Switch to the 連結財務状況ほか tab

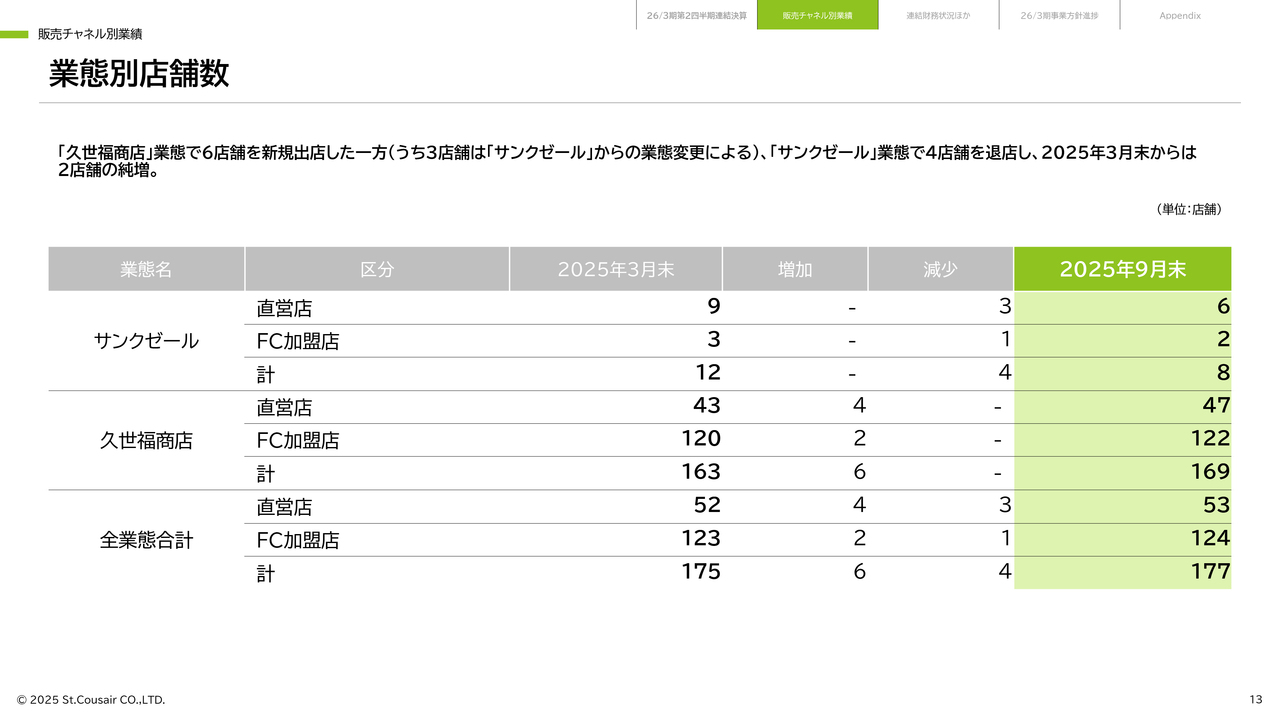click(938, 16)
